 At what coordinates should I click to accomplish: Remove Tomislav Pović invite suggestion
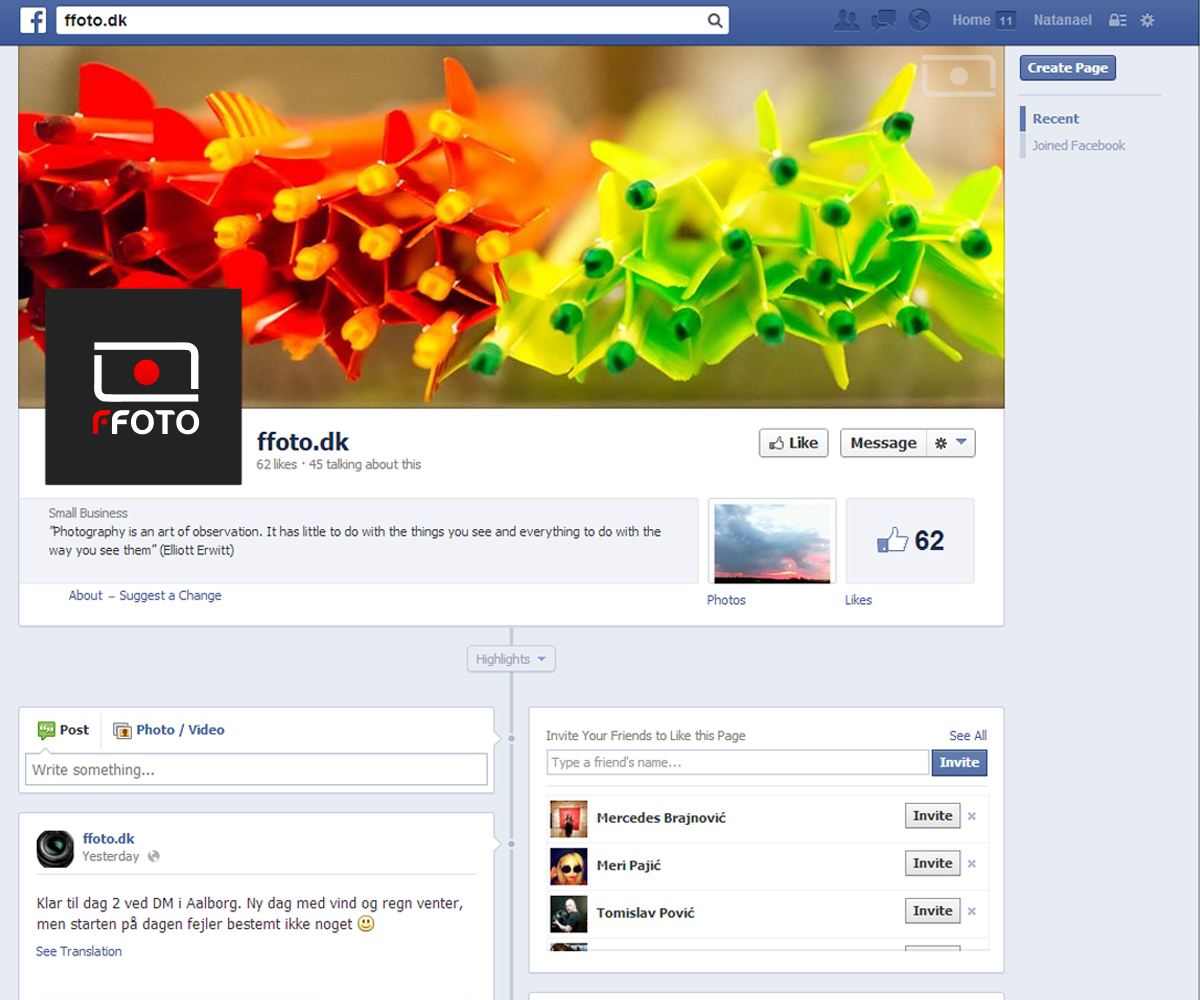(972, 911)
